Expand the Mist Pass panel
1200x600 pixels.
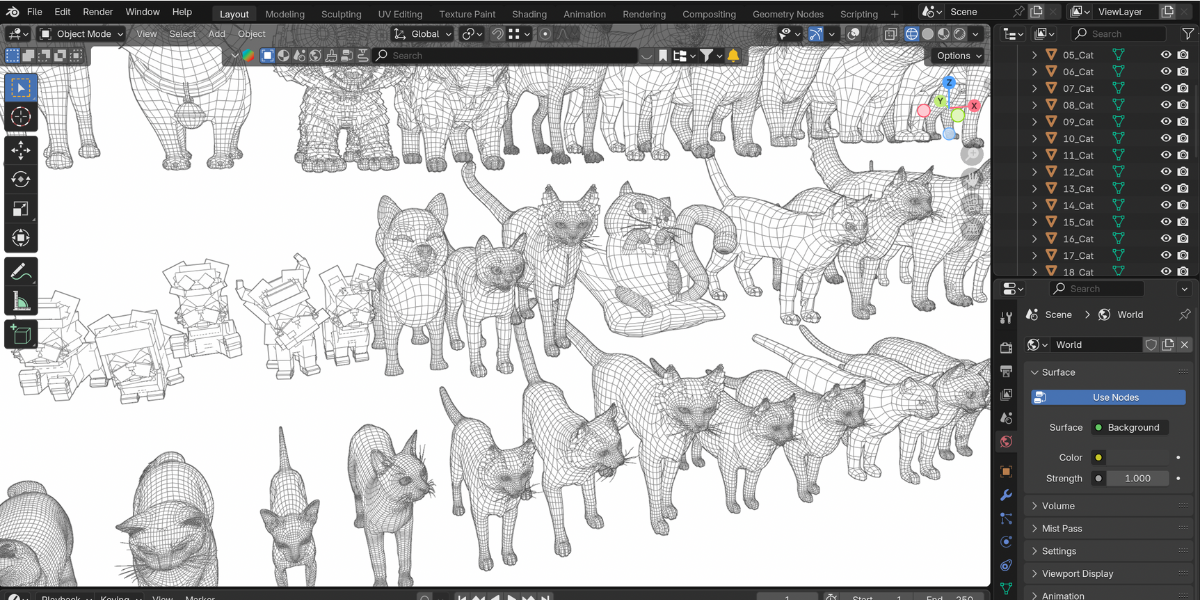pos(1108,528)
